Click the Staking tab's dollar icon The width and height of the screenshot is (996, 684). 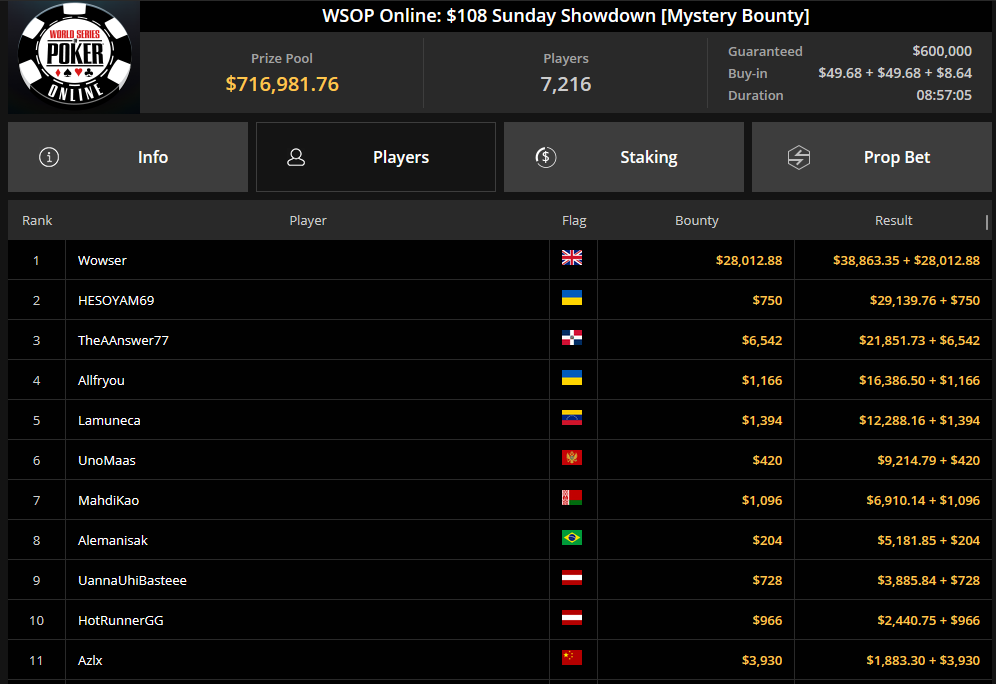pyautogui.click(x=546, y=157)
